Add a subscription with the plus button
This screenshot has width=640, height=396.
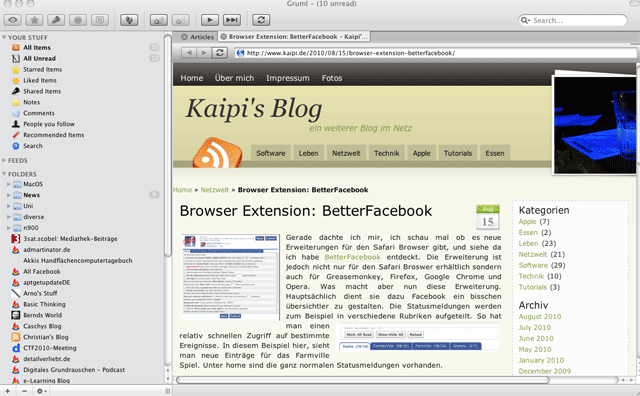click(x=7, y=391)
